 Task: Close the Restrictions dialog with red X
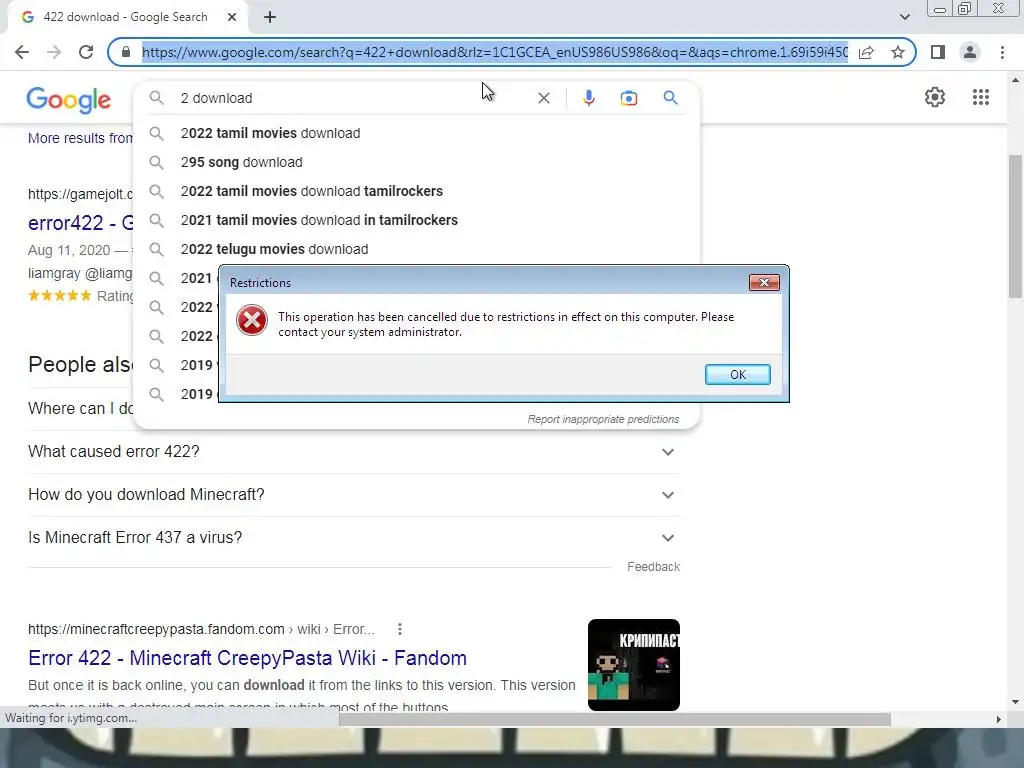(764, 282)
